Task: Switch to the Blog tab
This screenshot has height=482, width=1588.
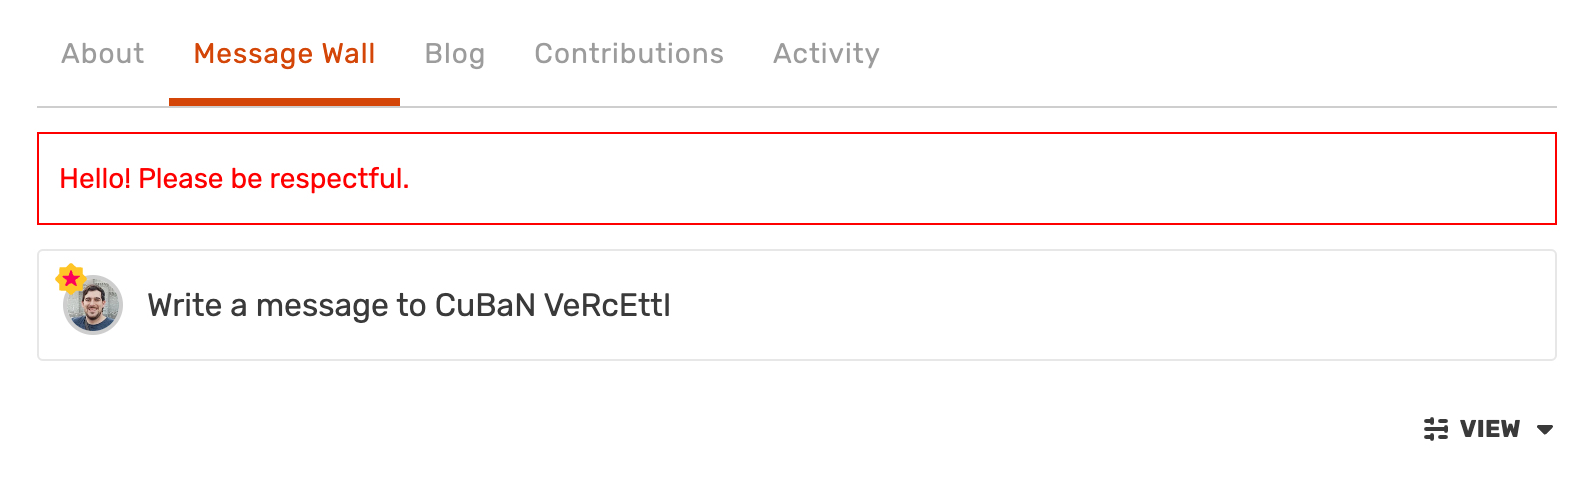Action: pos(454,54)
